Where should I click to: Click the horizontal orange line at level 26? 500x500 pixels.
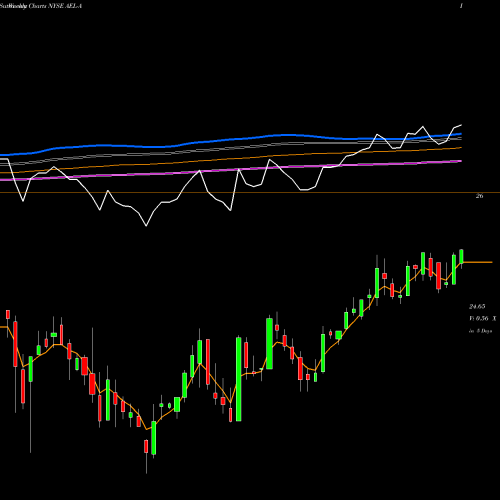[250, 192]
